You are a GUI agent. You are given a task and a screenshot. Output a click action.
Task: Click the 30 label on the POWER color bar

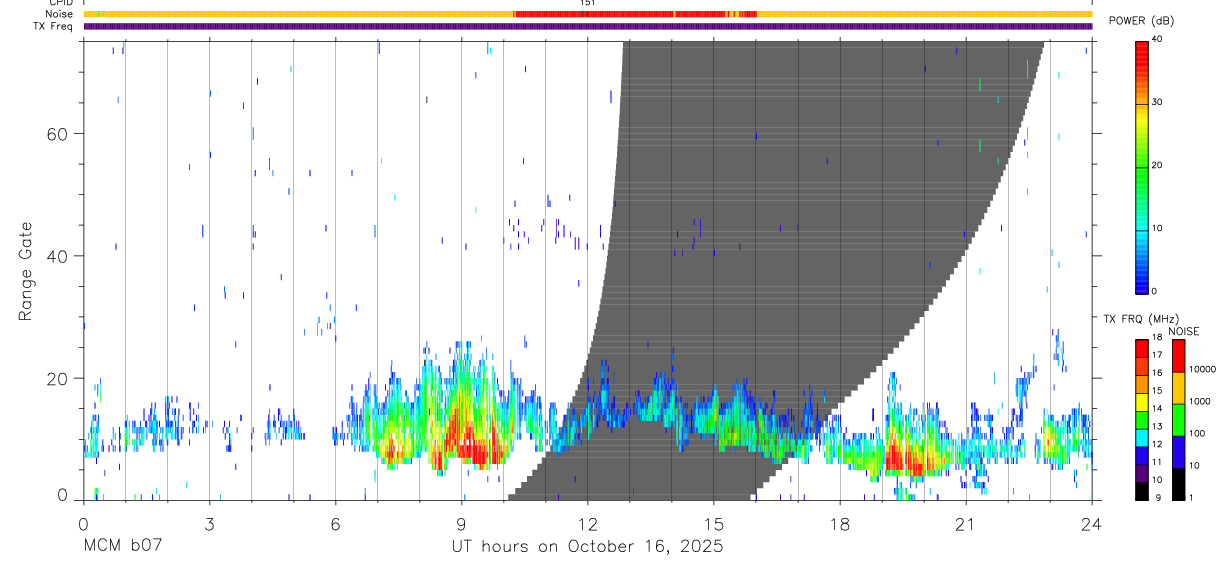coord(1157,103)
